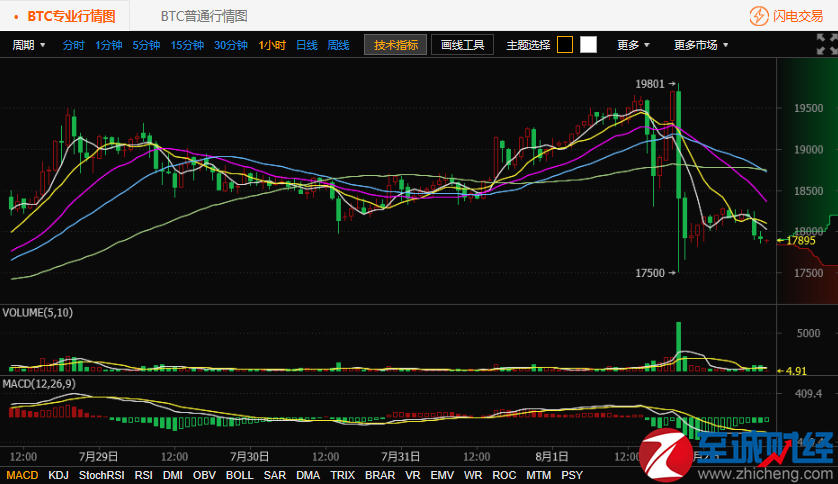Select the black theme swatch
Screen dimensions: 838x484
point(565,45)
